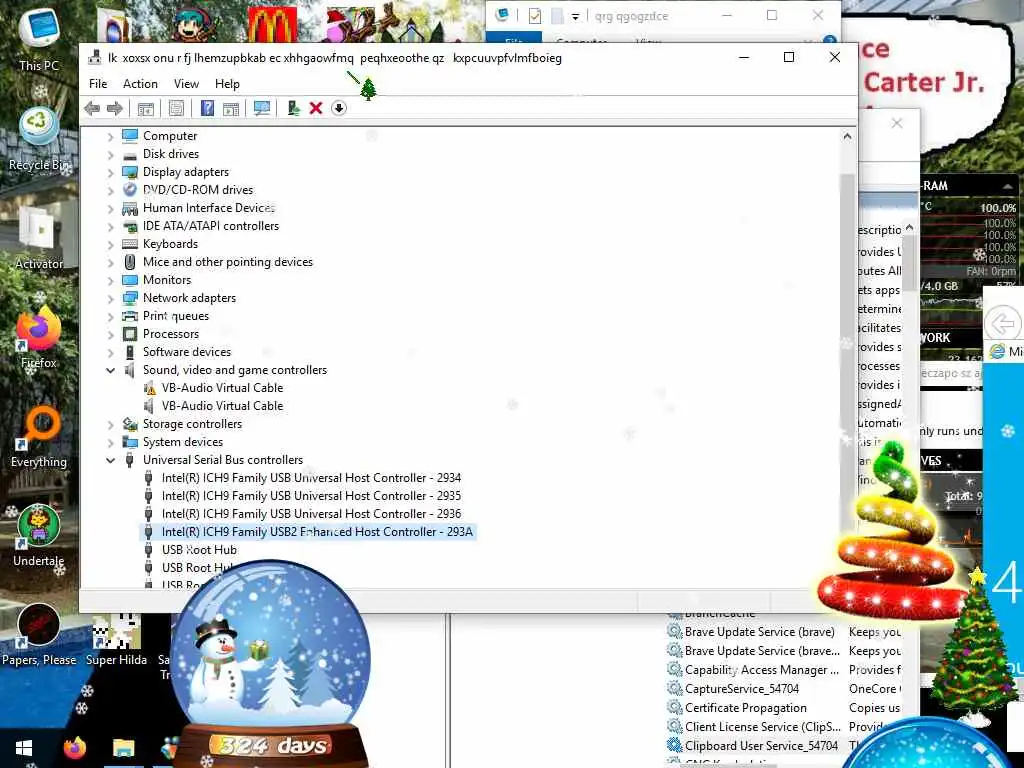Expand the System devices node
This screenshot has height=768, width=1024.
coord(110,443)
